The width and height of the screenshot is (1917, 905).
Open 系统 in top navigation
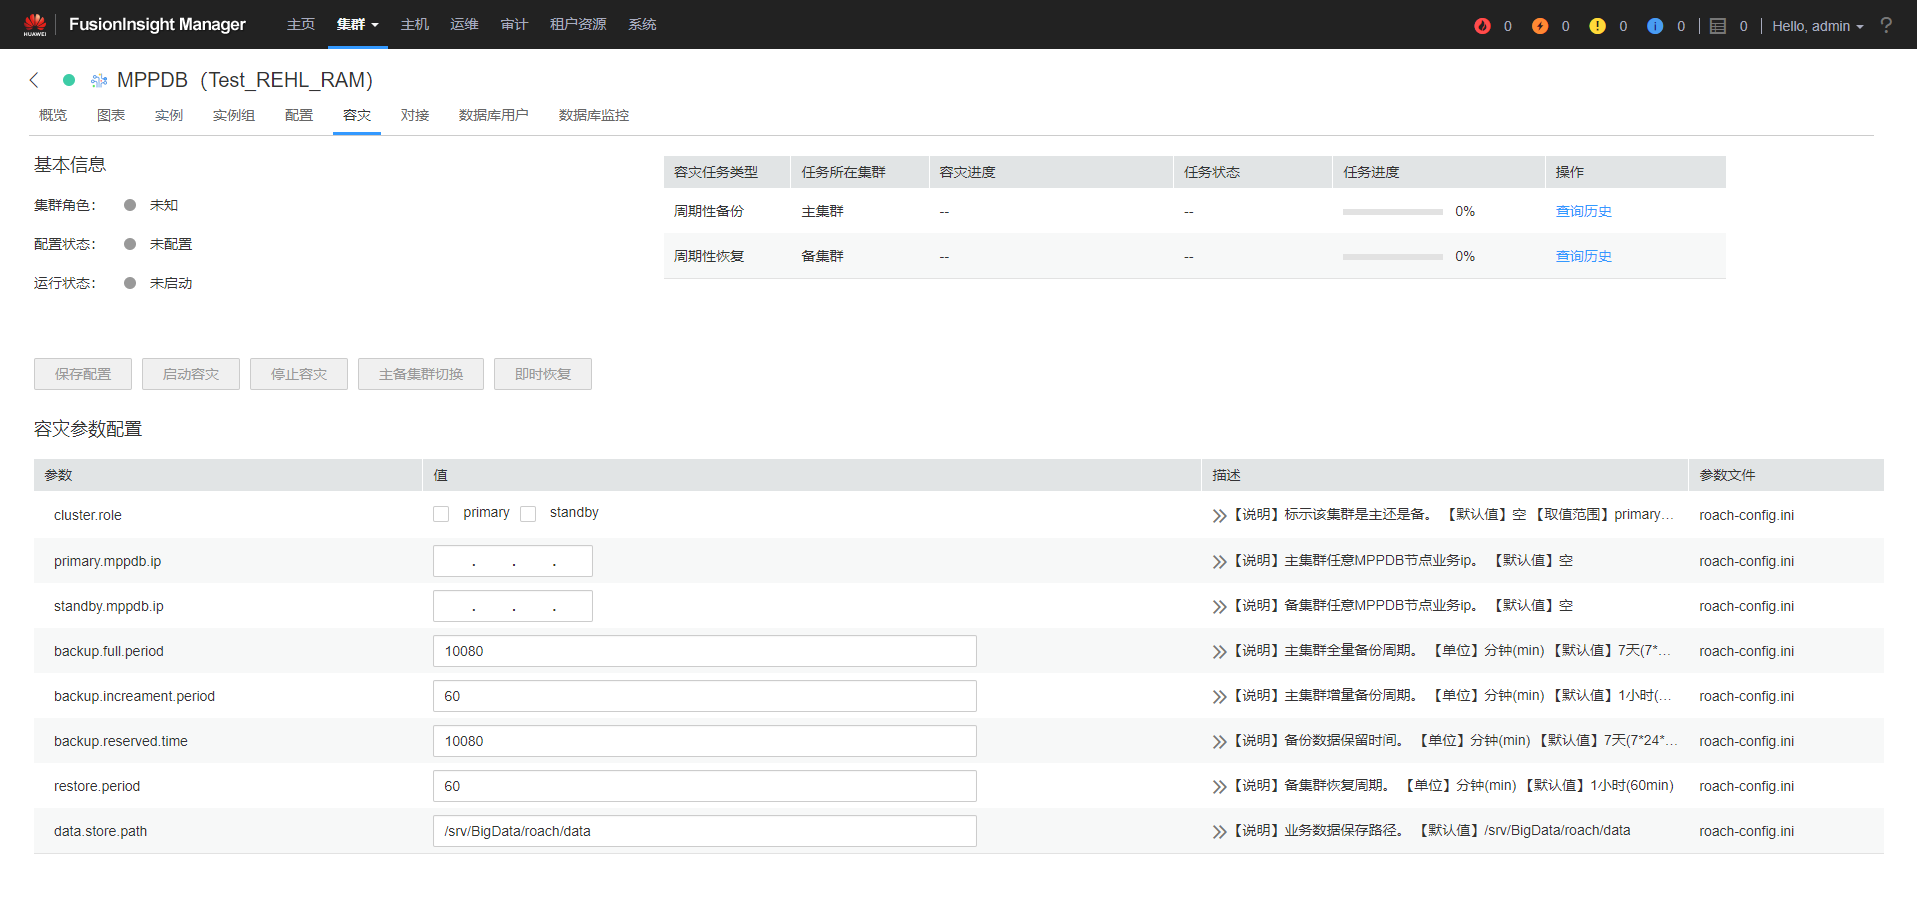642,25
